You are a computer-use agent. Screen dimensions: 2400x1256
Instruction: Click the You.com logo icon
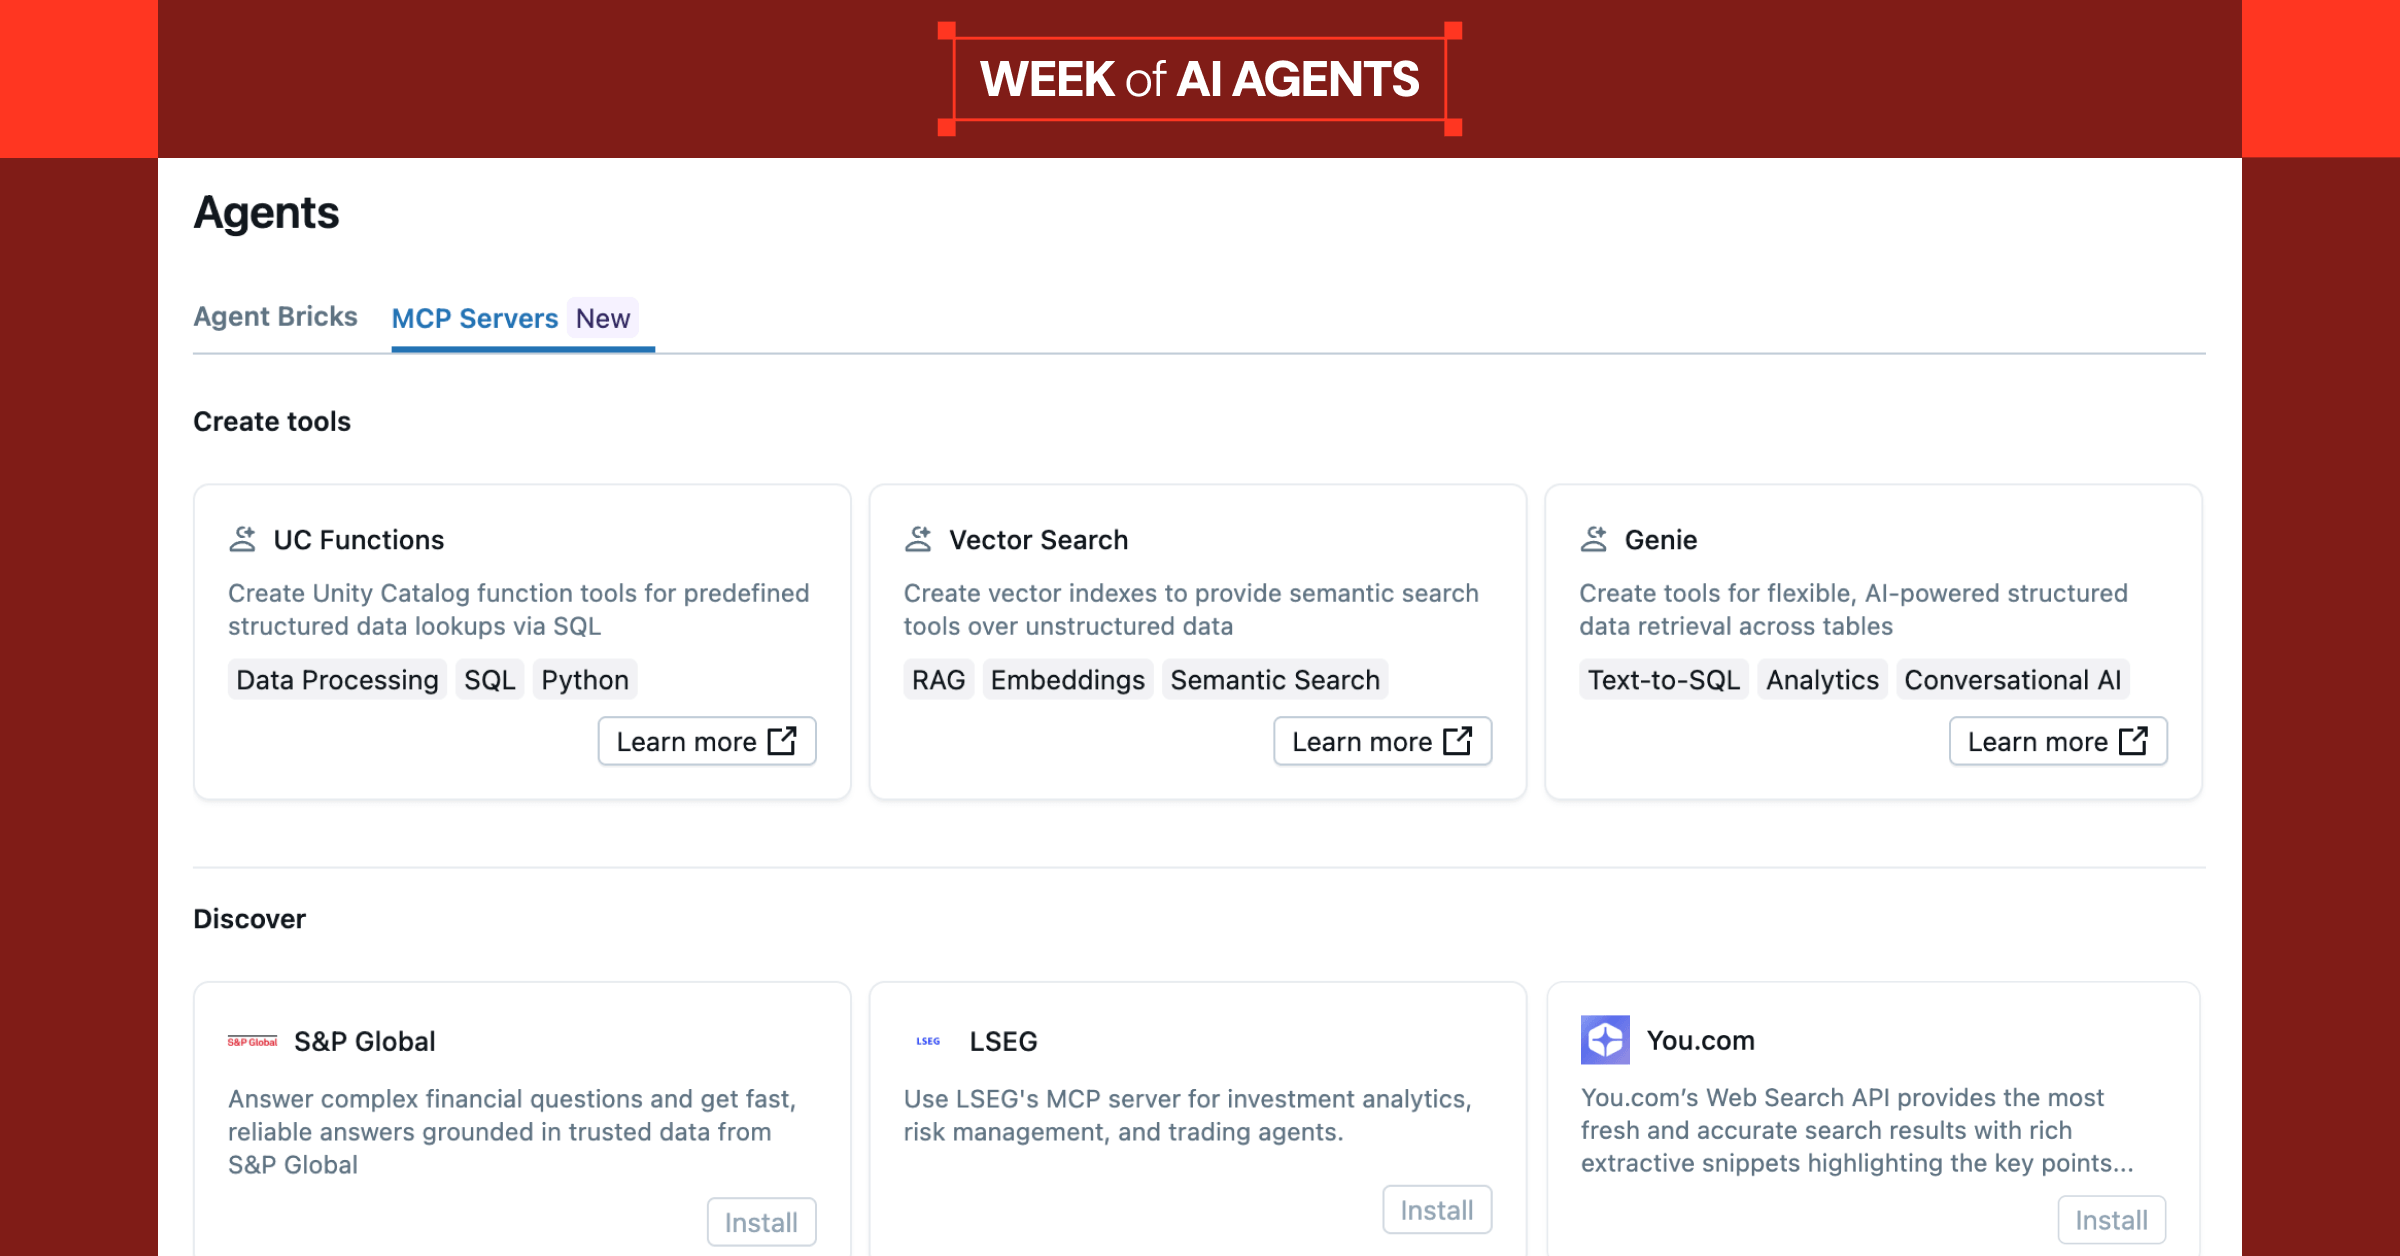(1607, 1040)
